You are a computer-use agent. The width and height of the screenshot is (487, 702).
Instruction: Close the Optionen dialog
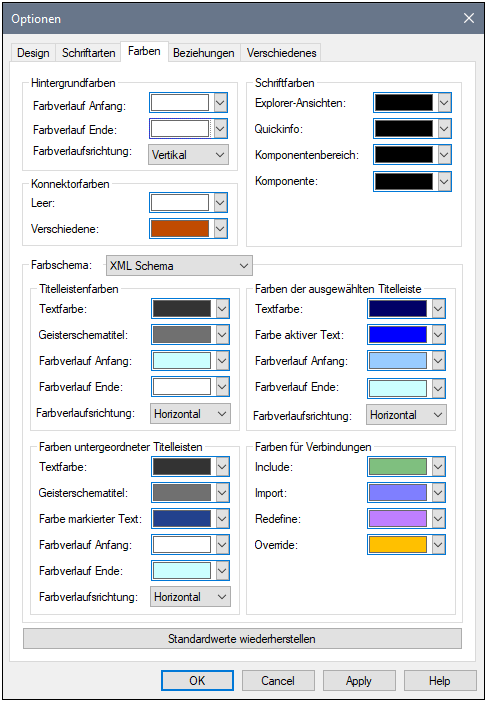[469, 18]
